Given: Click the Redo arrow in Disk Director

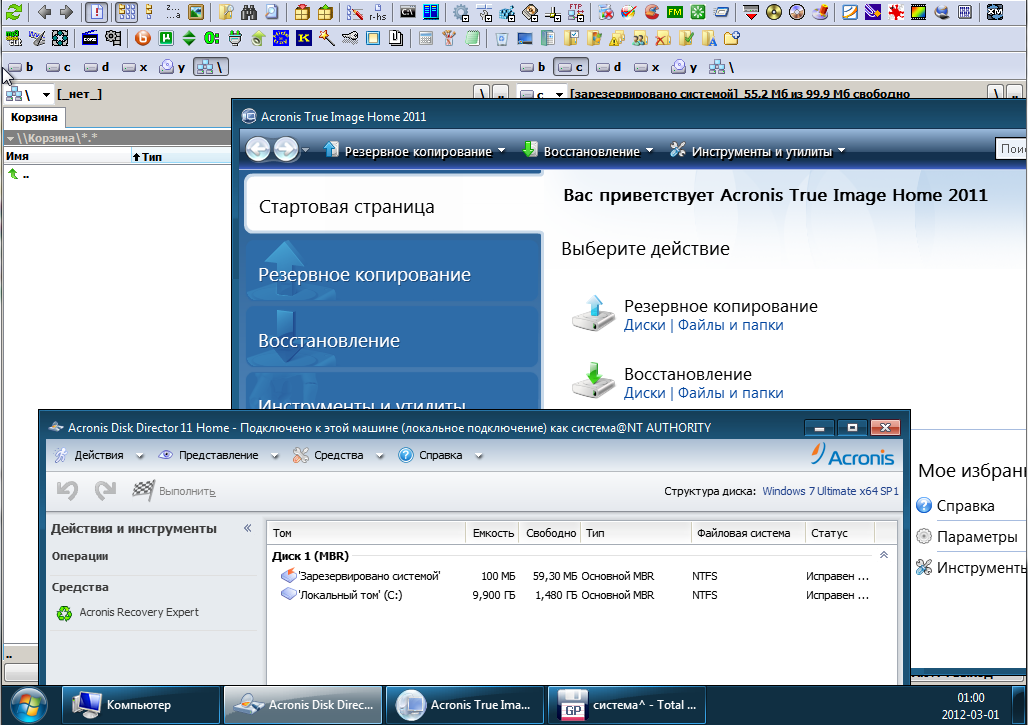Looking at the screenshot, I should point(105,490).
